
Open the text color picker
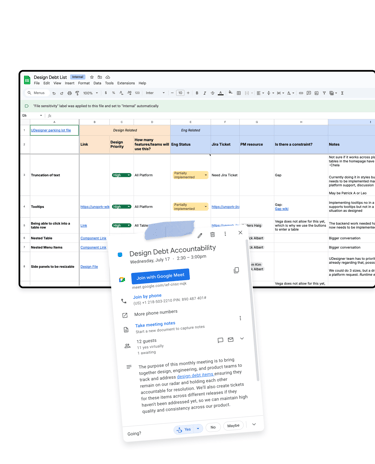tap(221, 93)
